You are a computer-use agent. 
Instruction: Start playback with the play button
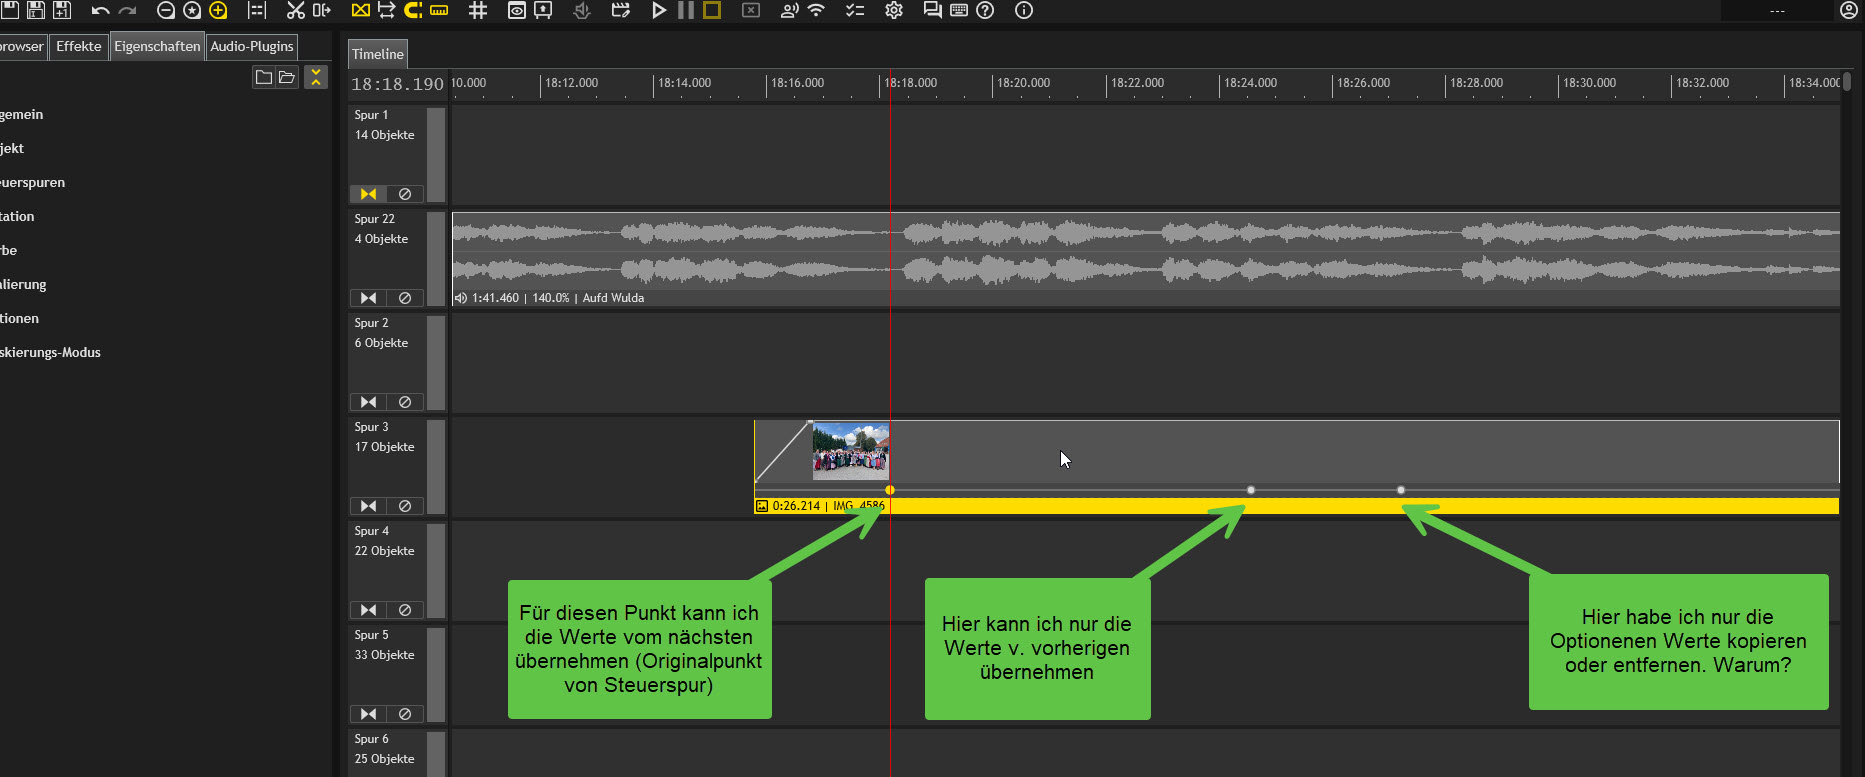(659, 11)
